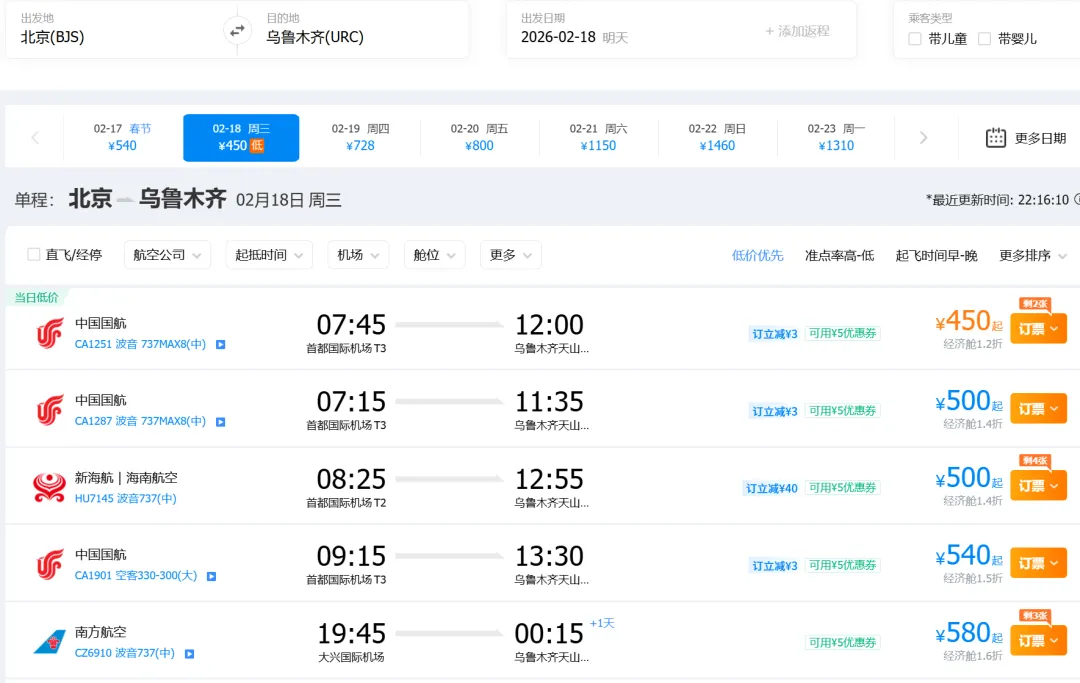The image size is (1080, 683).
Task: Sort by 低价优先
Action: [x=758, y=255]
